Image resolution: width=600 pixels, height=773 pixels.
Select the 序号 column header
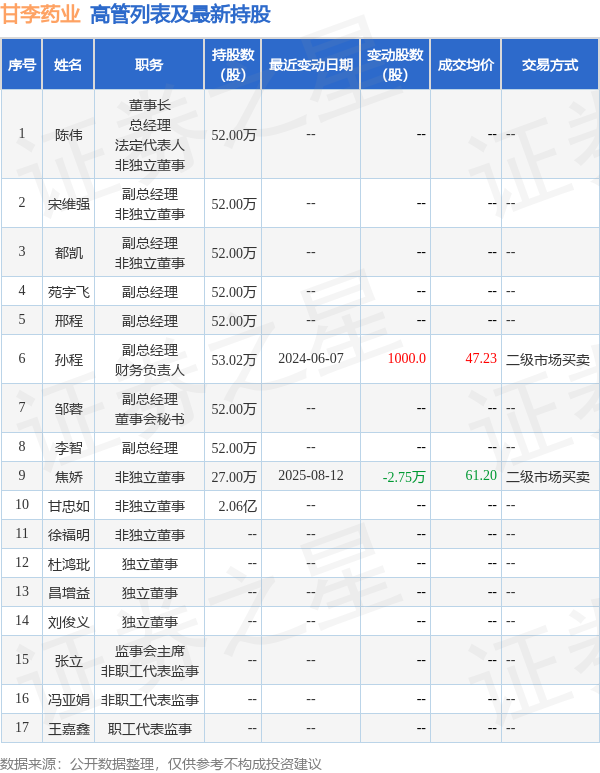pos(22,65)
